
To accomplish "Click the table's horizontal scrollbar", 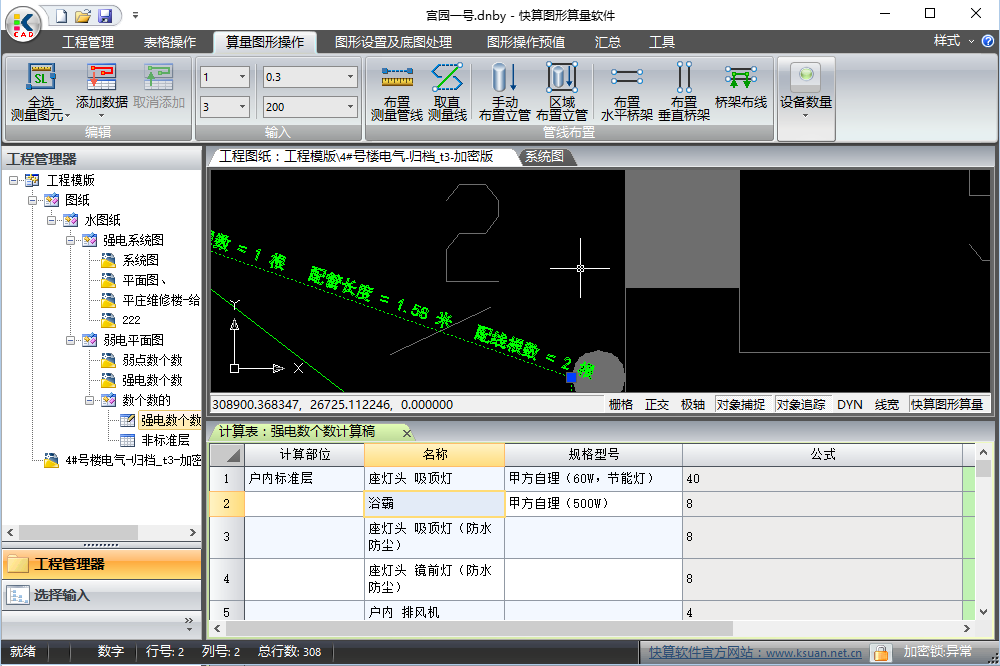I will click(600, 628).
